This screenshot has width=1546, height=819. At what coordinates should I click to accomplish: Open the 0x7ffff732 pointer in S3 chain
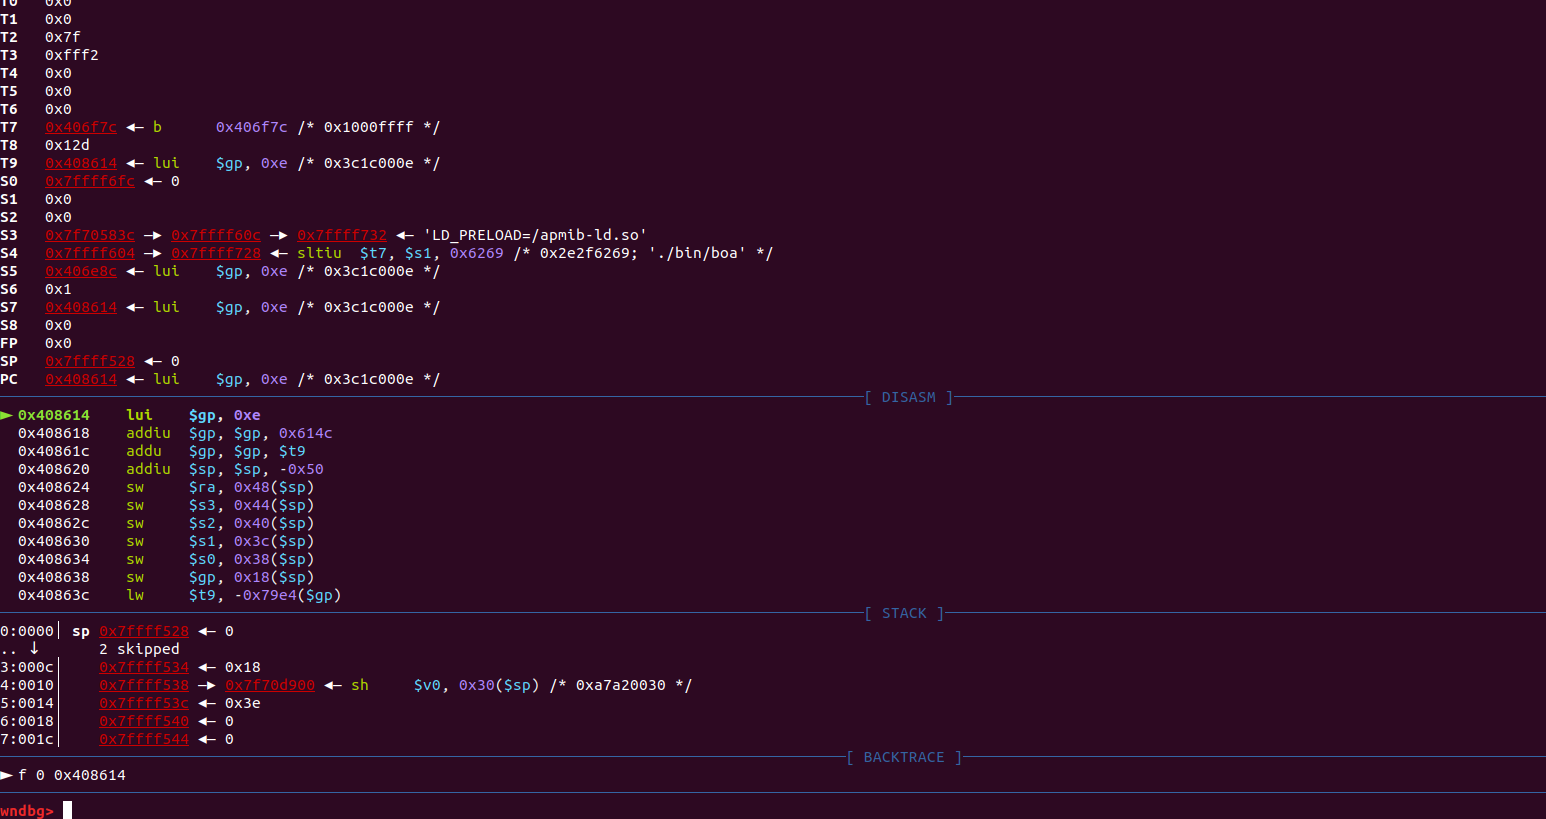341,235
